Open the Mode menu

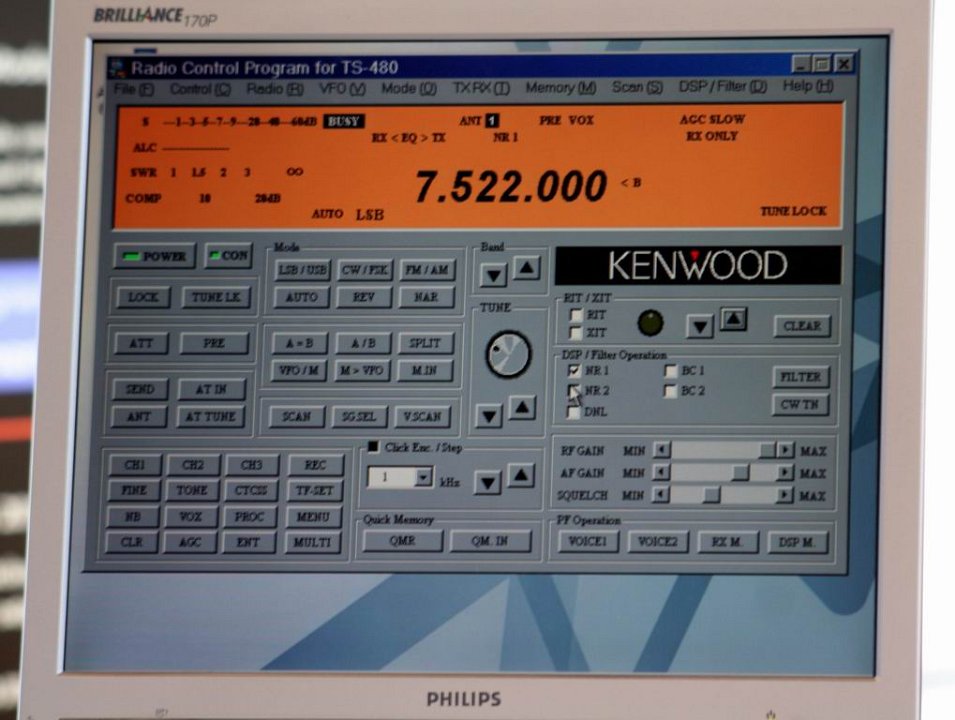coord(409,88)
